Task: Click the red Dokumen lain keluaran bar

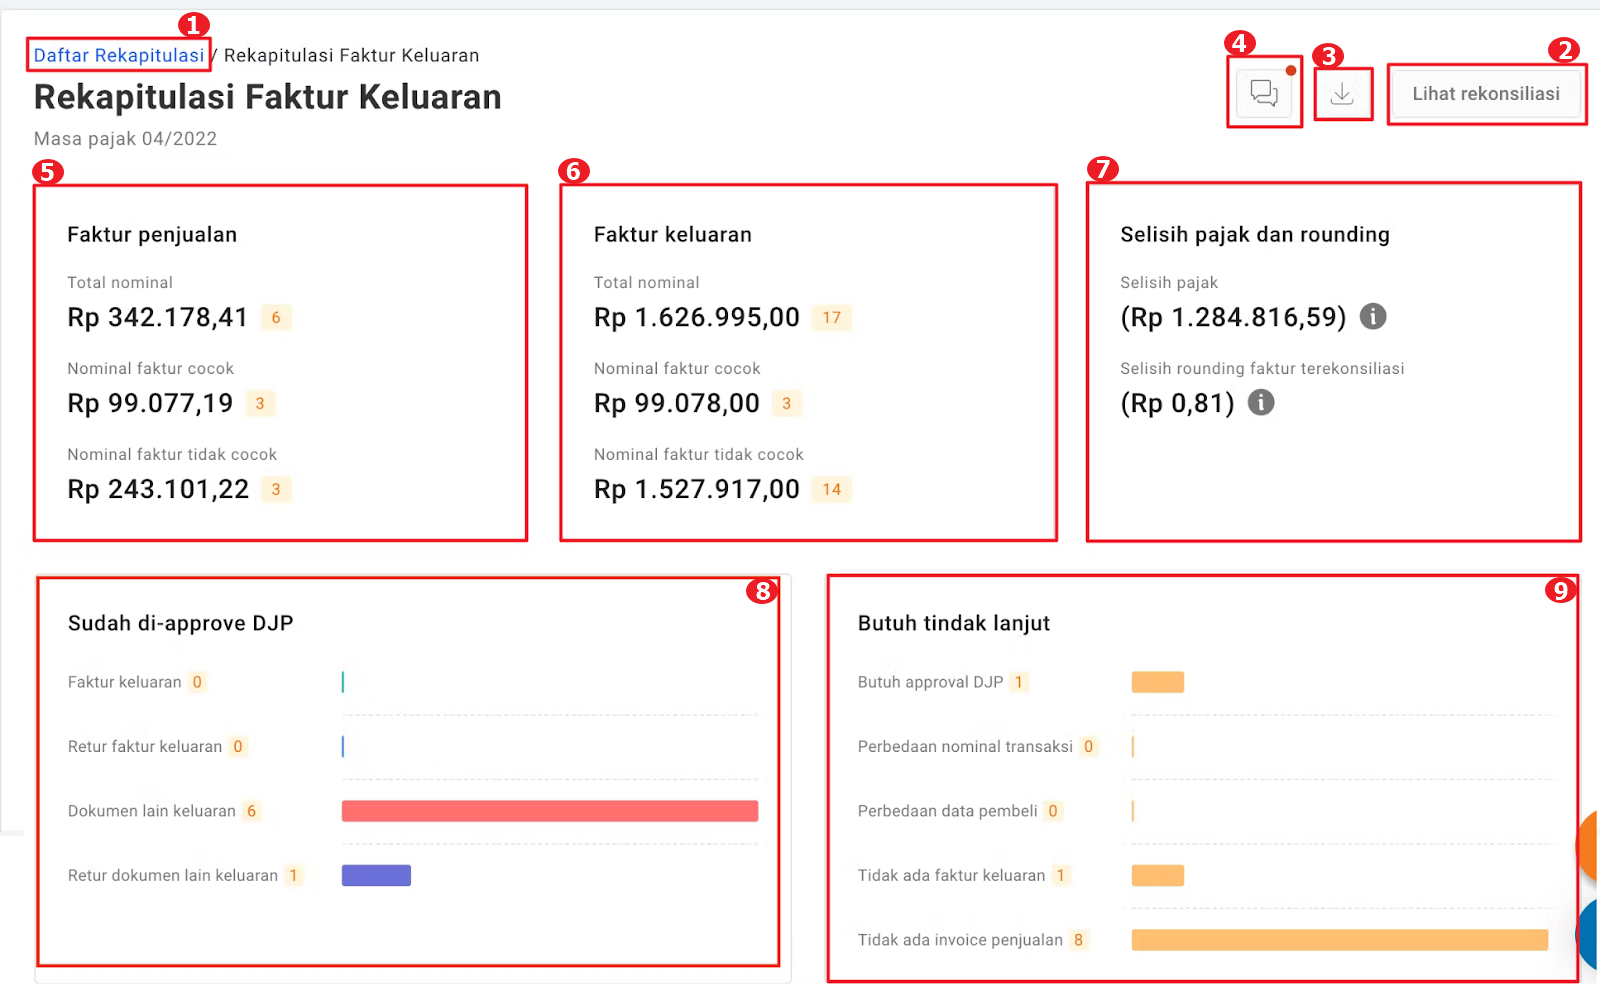Action: pyautogui.click(x=549, y=811)
